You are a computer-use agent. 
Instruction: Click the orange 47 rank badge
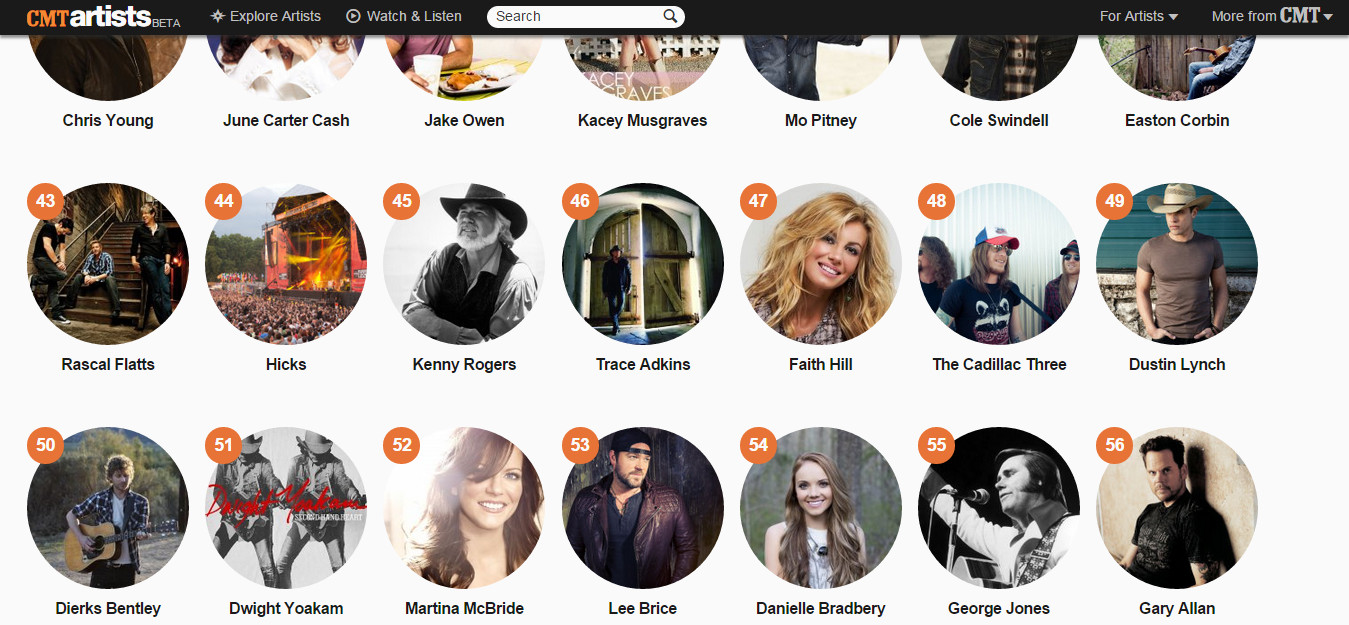tap(758, 201)
